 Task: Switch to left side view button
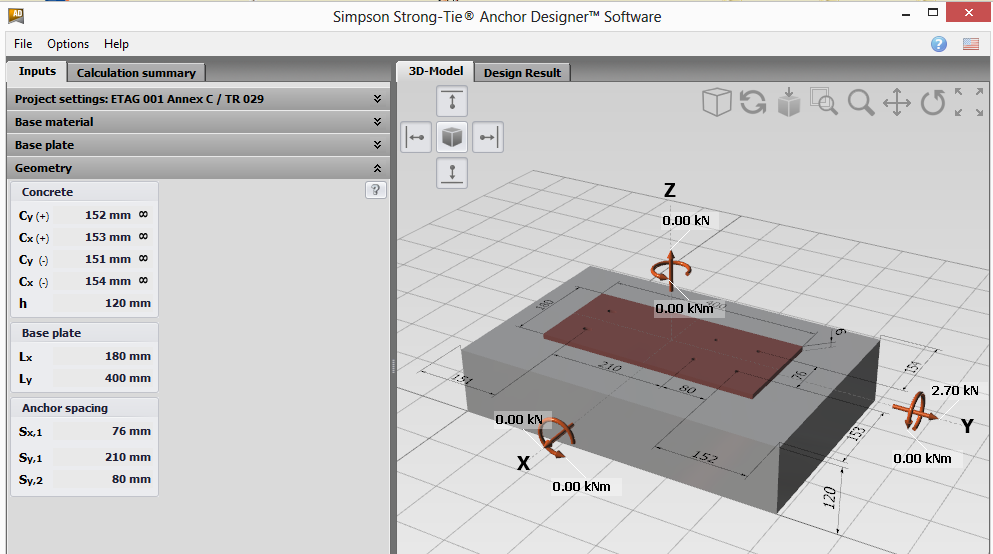click(416, 137)
